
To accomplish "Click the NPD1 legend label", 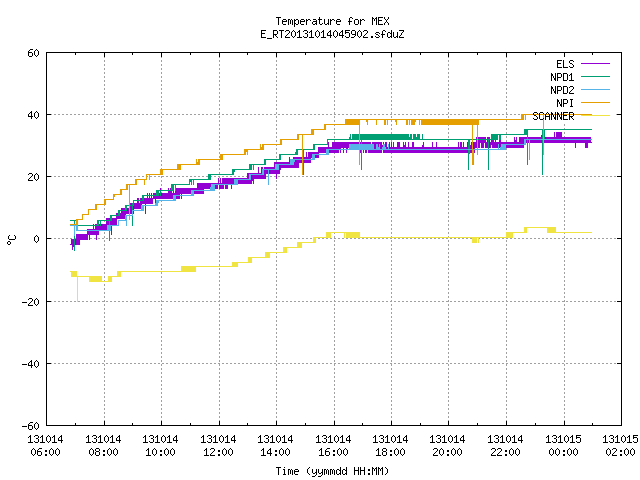I will [x=562, y=77].
